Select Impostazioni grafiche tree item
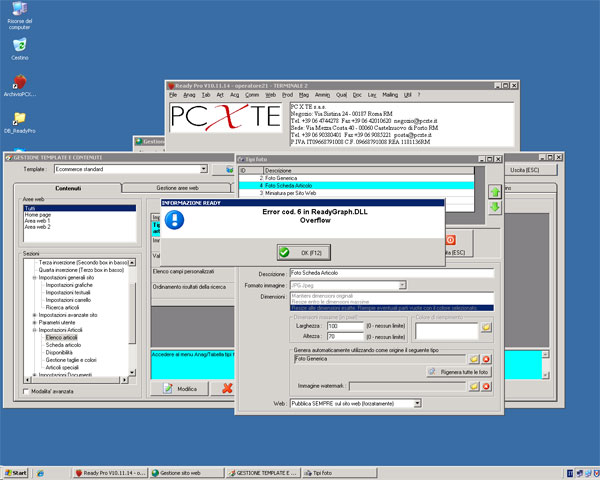600x480 pixels. pos(69,285)
